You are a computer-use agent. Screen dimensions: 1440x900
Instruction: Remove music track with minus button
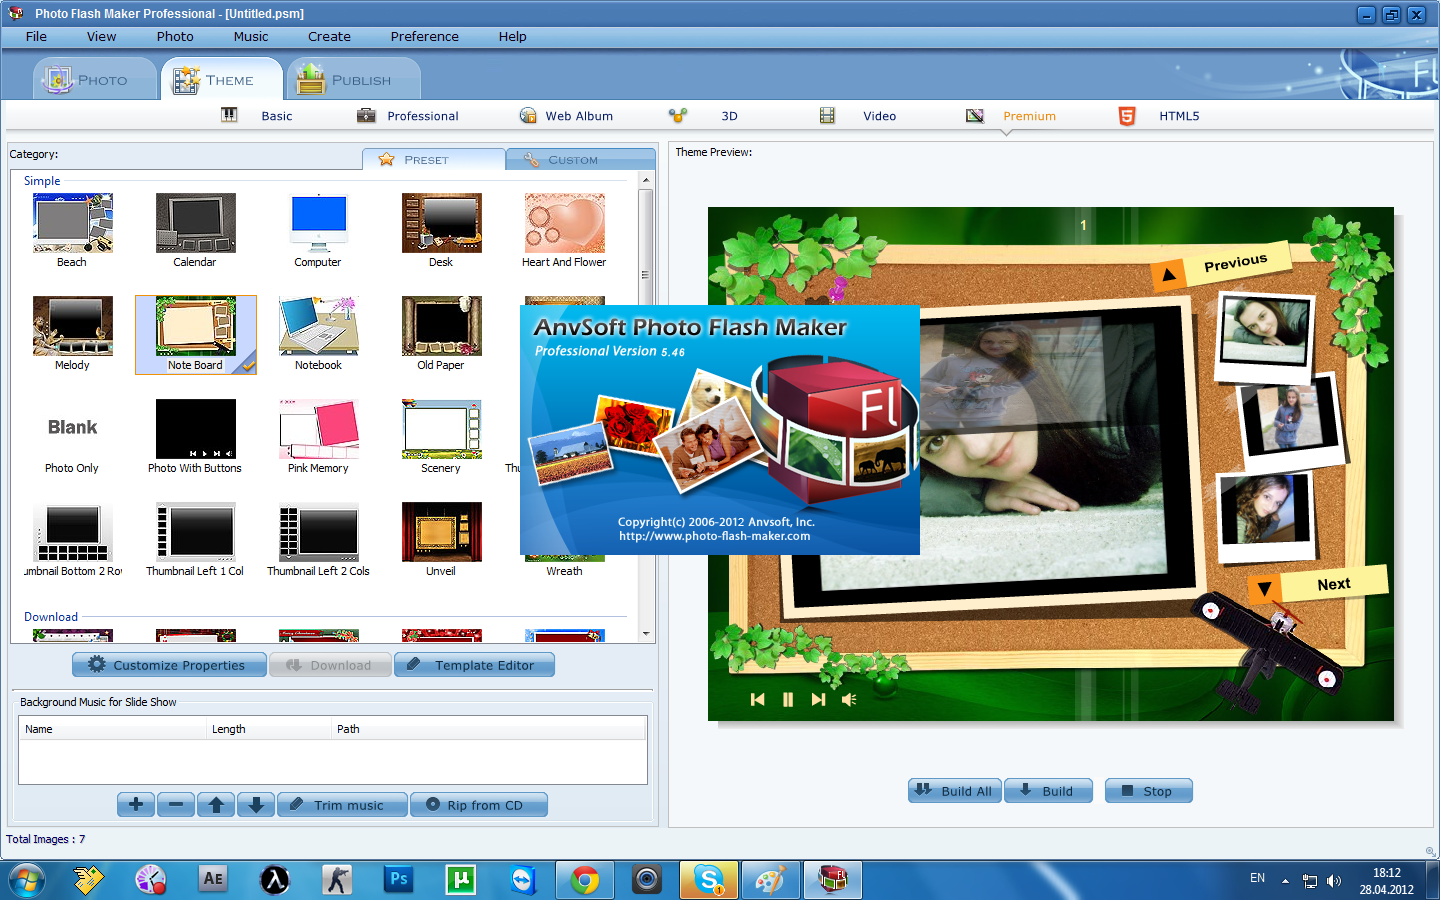(x=176, y=805)
